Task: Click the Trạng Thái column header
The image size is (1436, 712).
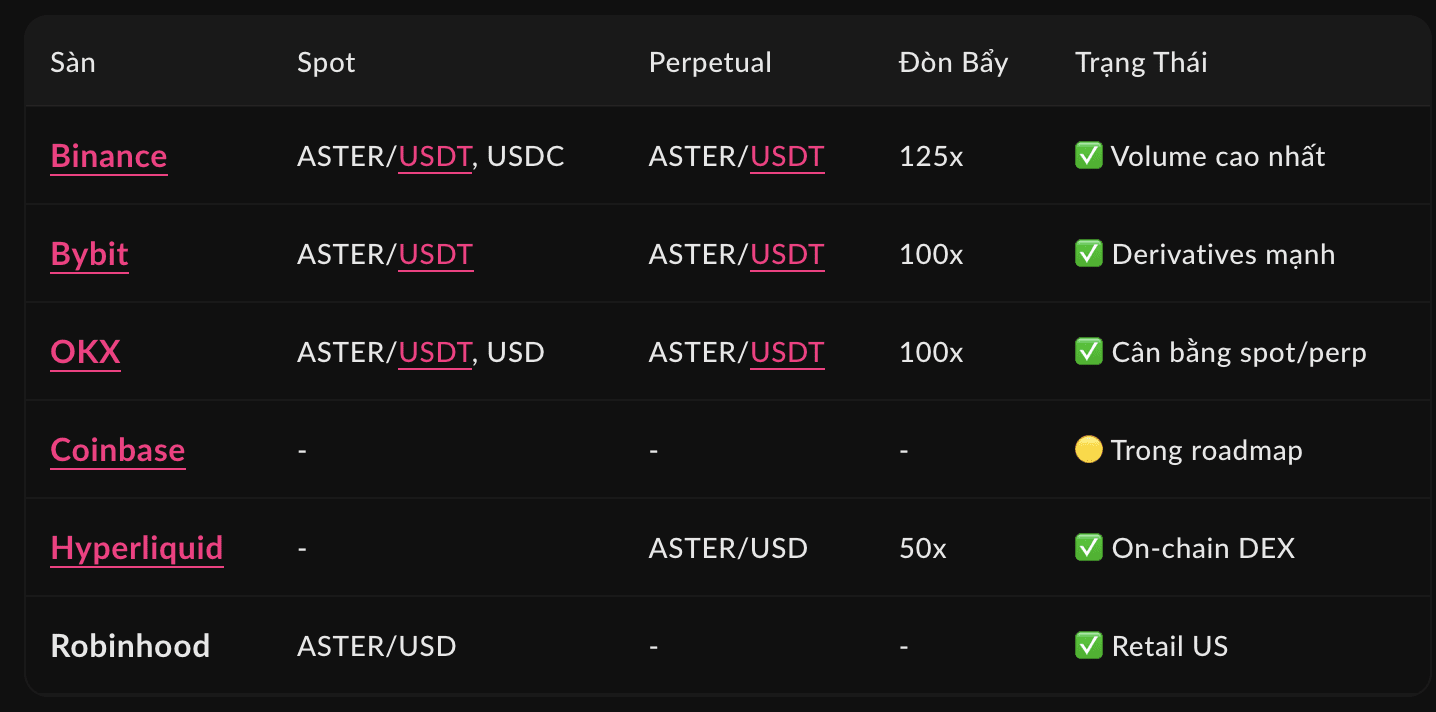Action: (1141, 62)
